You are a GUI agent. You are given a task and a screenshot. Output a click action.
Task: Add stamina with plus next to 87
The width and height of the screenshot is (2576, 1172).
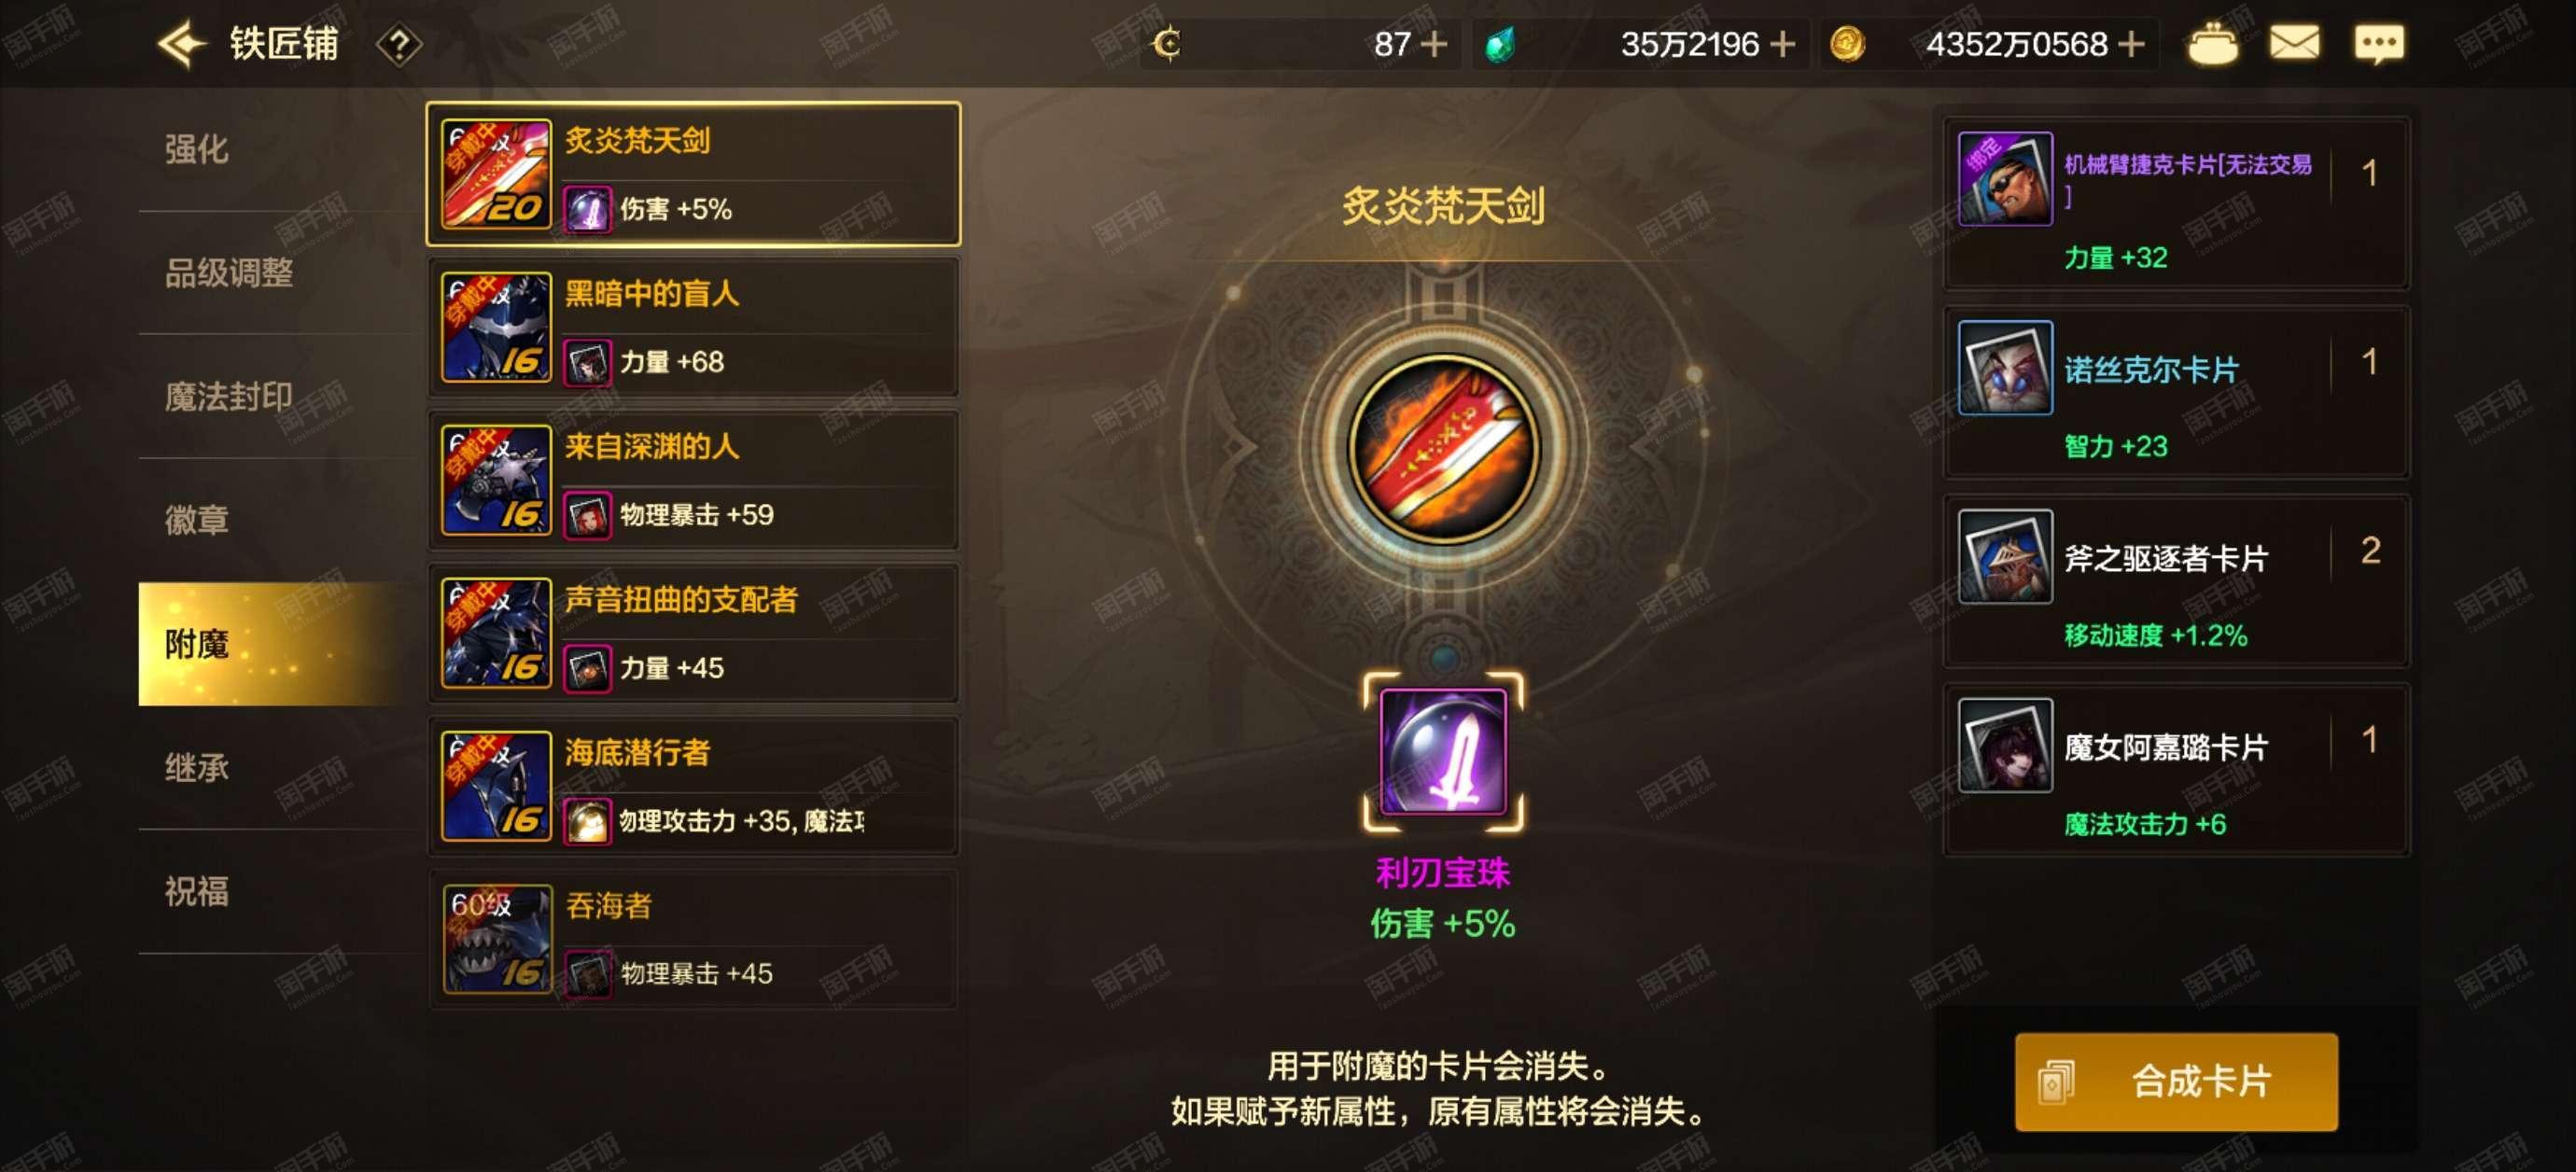tap(1434, 44)
